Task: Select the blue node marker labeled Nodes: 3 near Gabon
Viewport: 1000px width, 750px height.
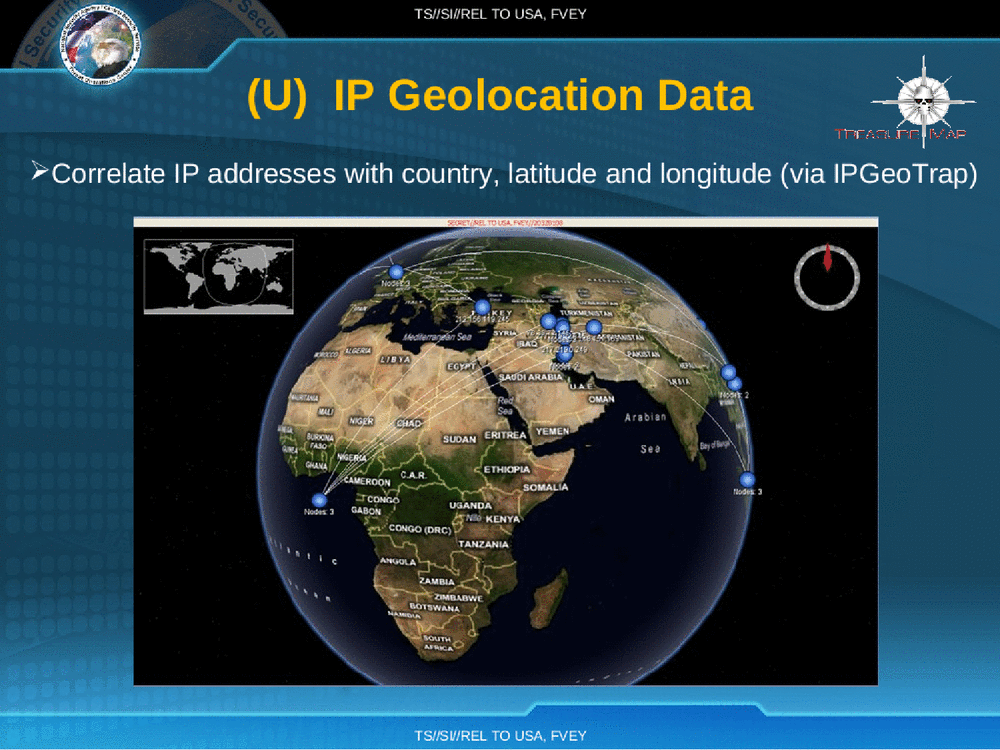Action: (319, 501)
